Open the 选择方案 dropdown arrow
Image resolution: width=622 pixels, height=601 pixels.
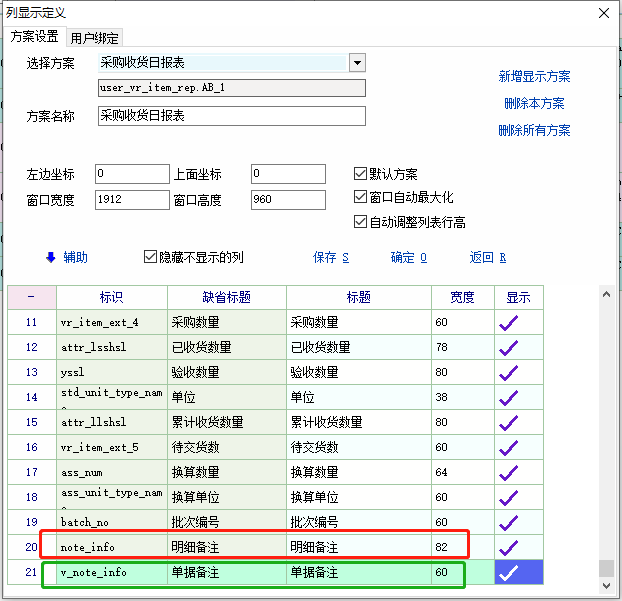pyautogui.click(x=357, y=63)
